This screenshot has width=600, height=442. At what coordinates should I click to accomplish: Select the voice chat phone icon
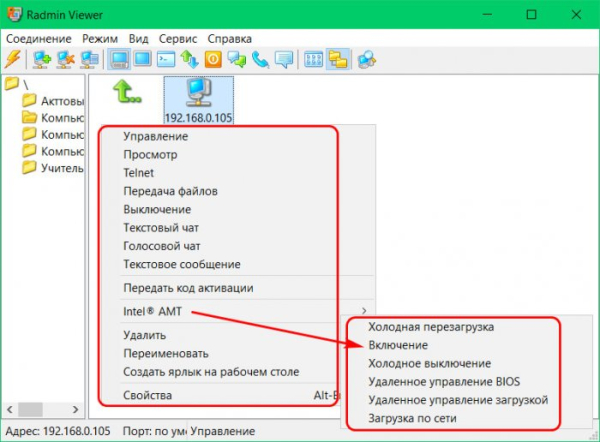tap(260, 60)
